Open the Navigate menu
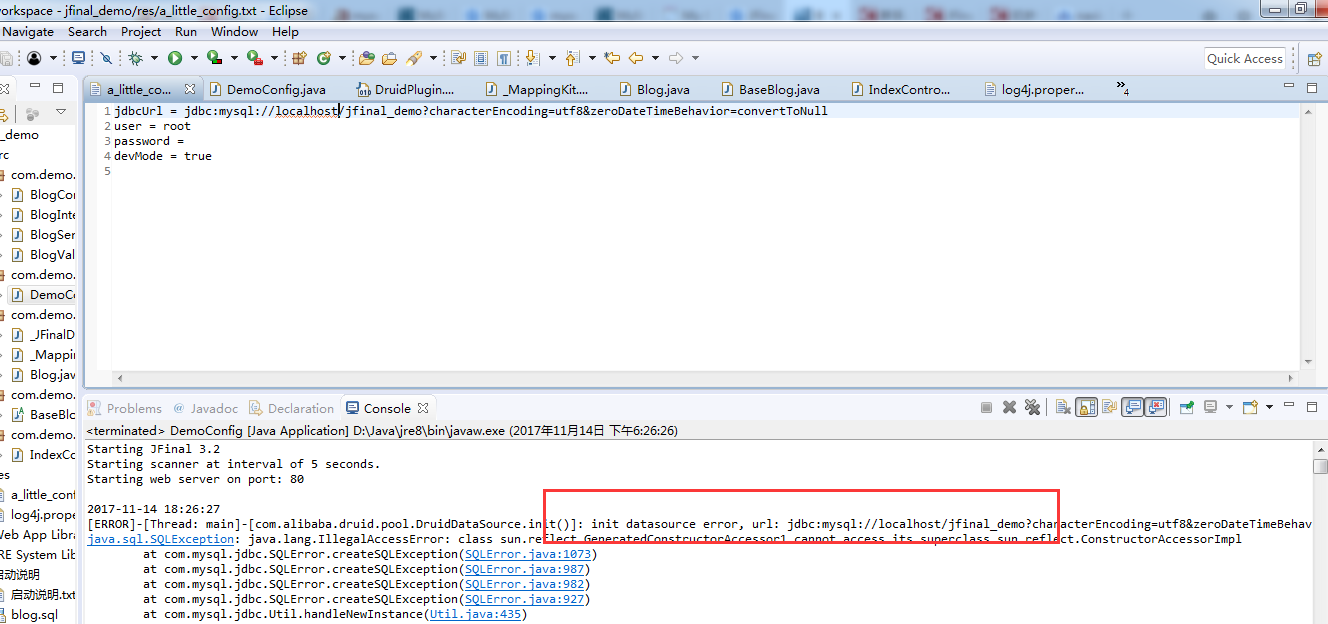1328x624 pixels. 28,32
